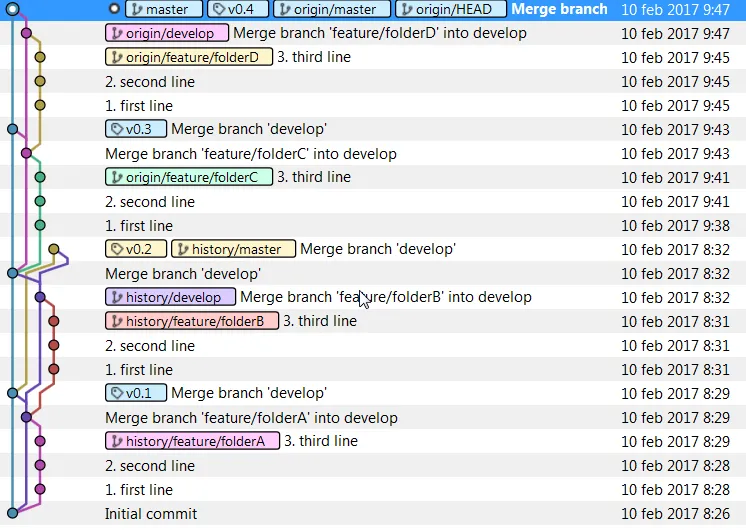Select the origin/feature/folderD branch label
The height and width of the screenshot is (530, 746).
pyautogui.click(x=189, y=57)
